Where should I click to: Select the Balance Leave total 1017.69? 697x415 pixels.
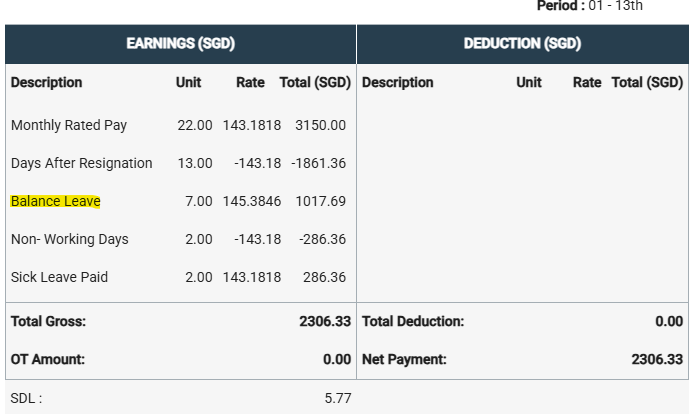click(x=320, y=201)
